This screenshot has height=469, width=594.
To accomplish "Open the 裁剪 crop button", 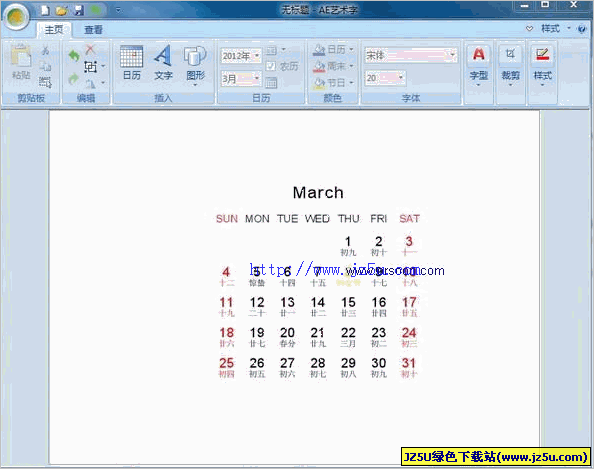I will pos(510,66).
